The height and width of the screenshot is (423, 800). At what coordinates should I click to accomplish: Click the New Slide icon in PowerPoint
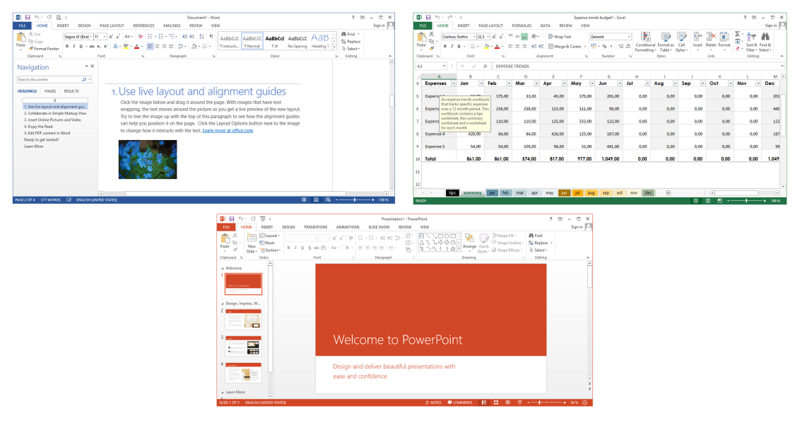pyautogui.click(x=252, y=239)
